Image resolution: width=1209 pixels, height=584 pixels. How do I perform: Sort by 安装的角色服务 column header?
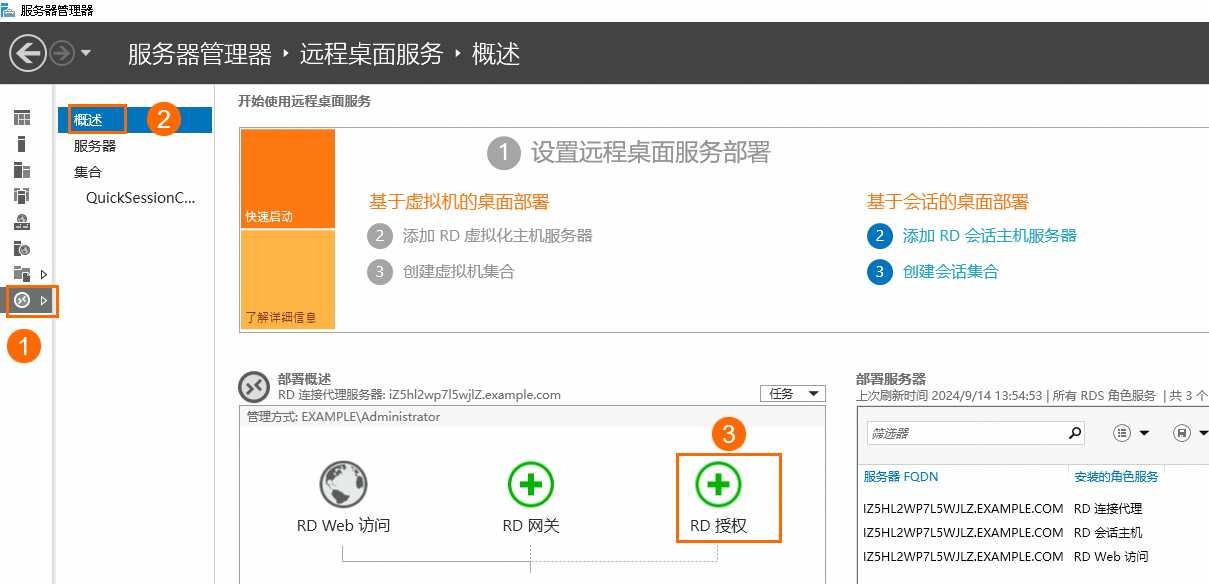coord(1116,477)
